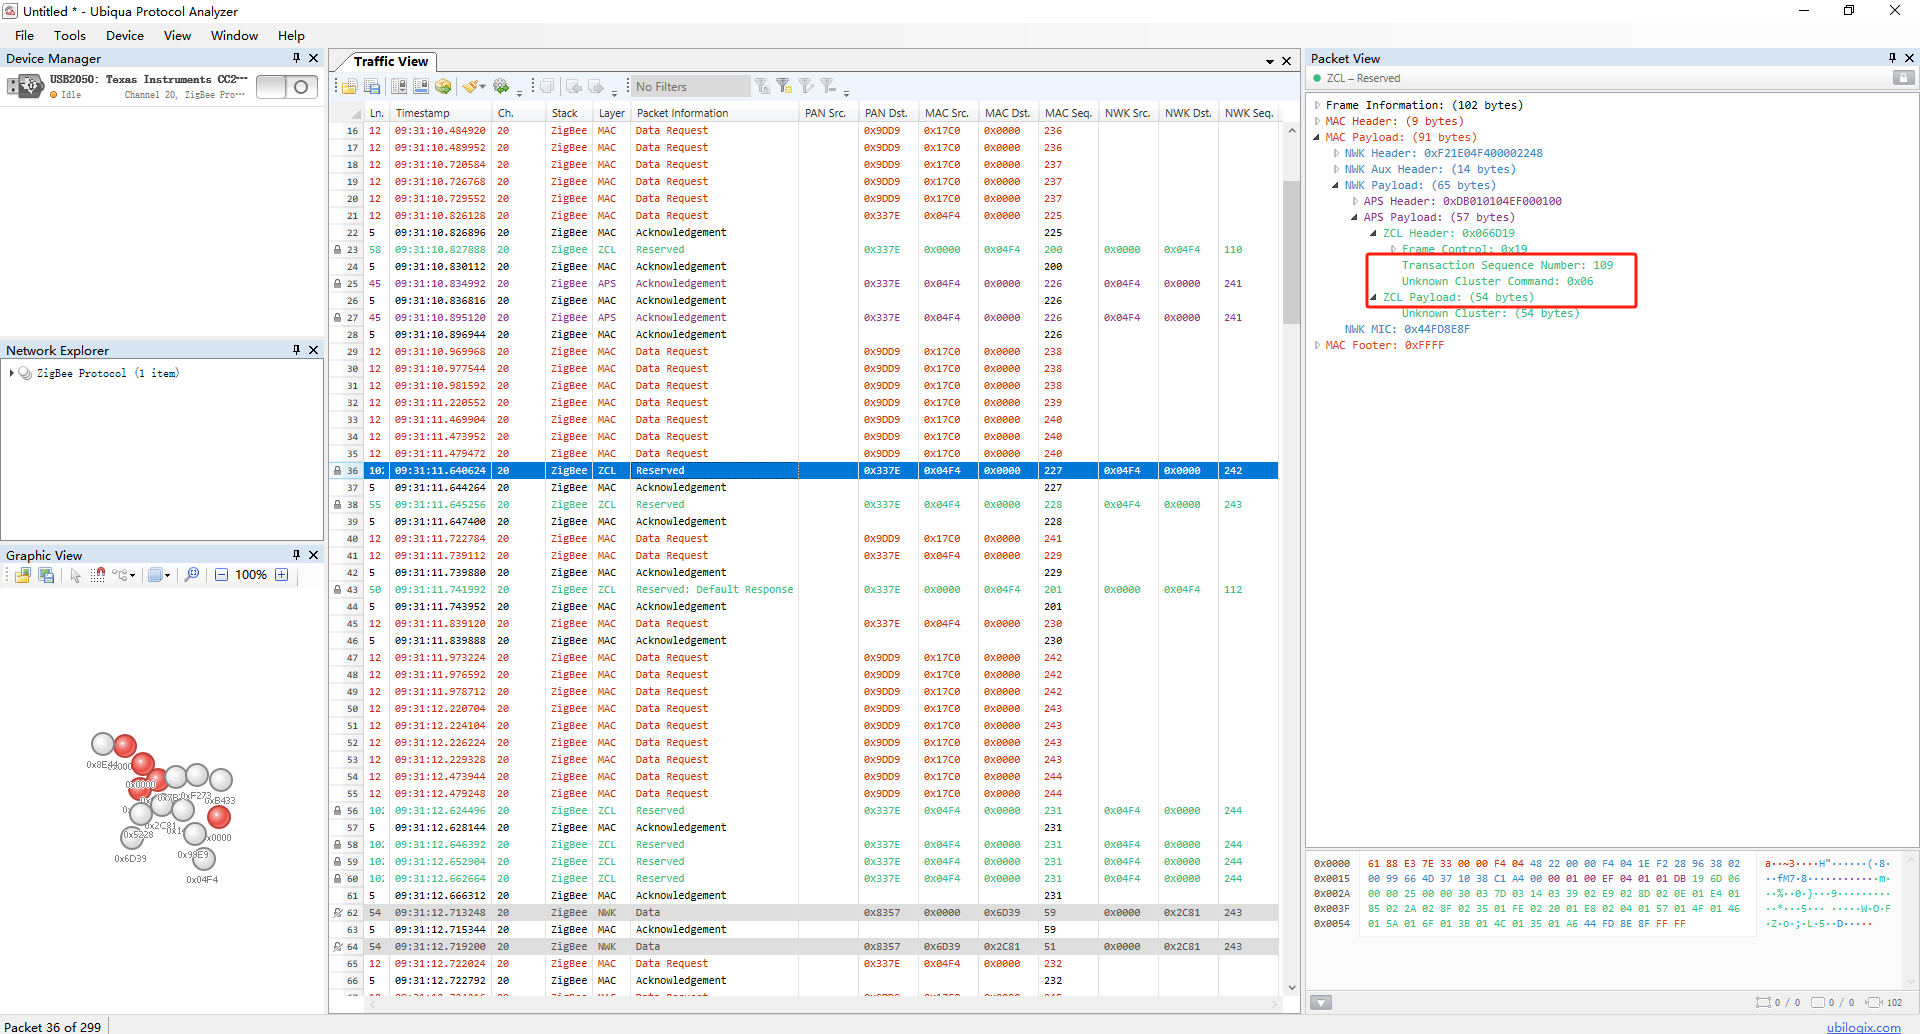The width and height of the screenshot is (1920, 1034).
Task: Open the ubilogix.com link
Action: (1863, 1027)
